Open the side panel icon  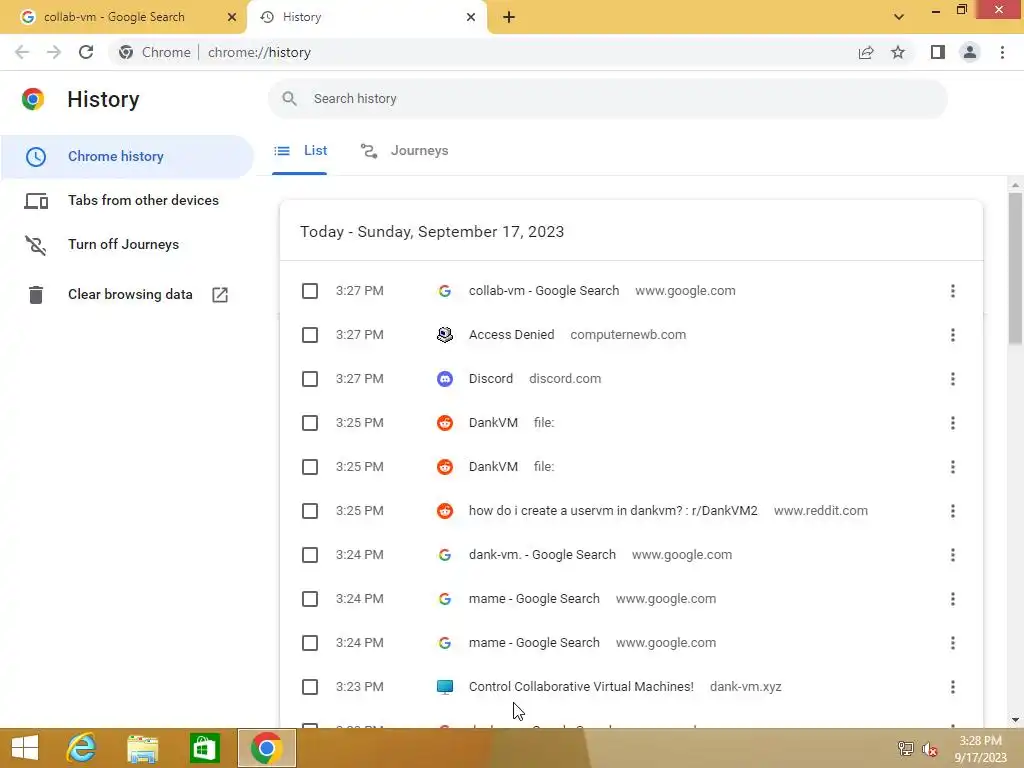click(x=938, y=52)
